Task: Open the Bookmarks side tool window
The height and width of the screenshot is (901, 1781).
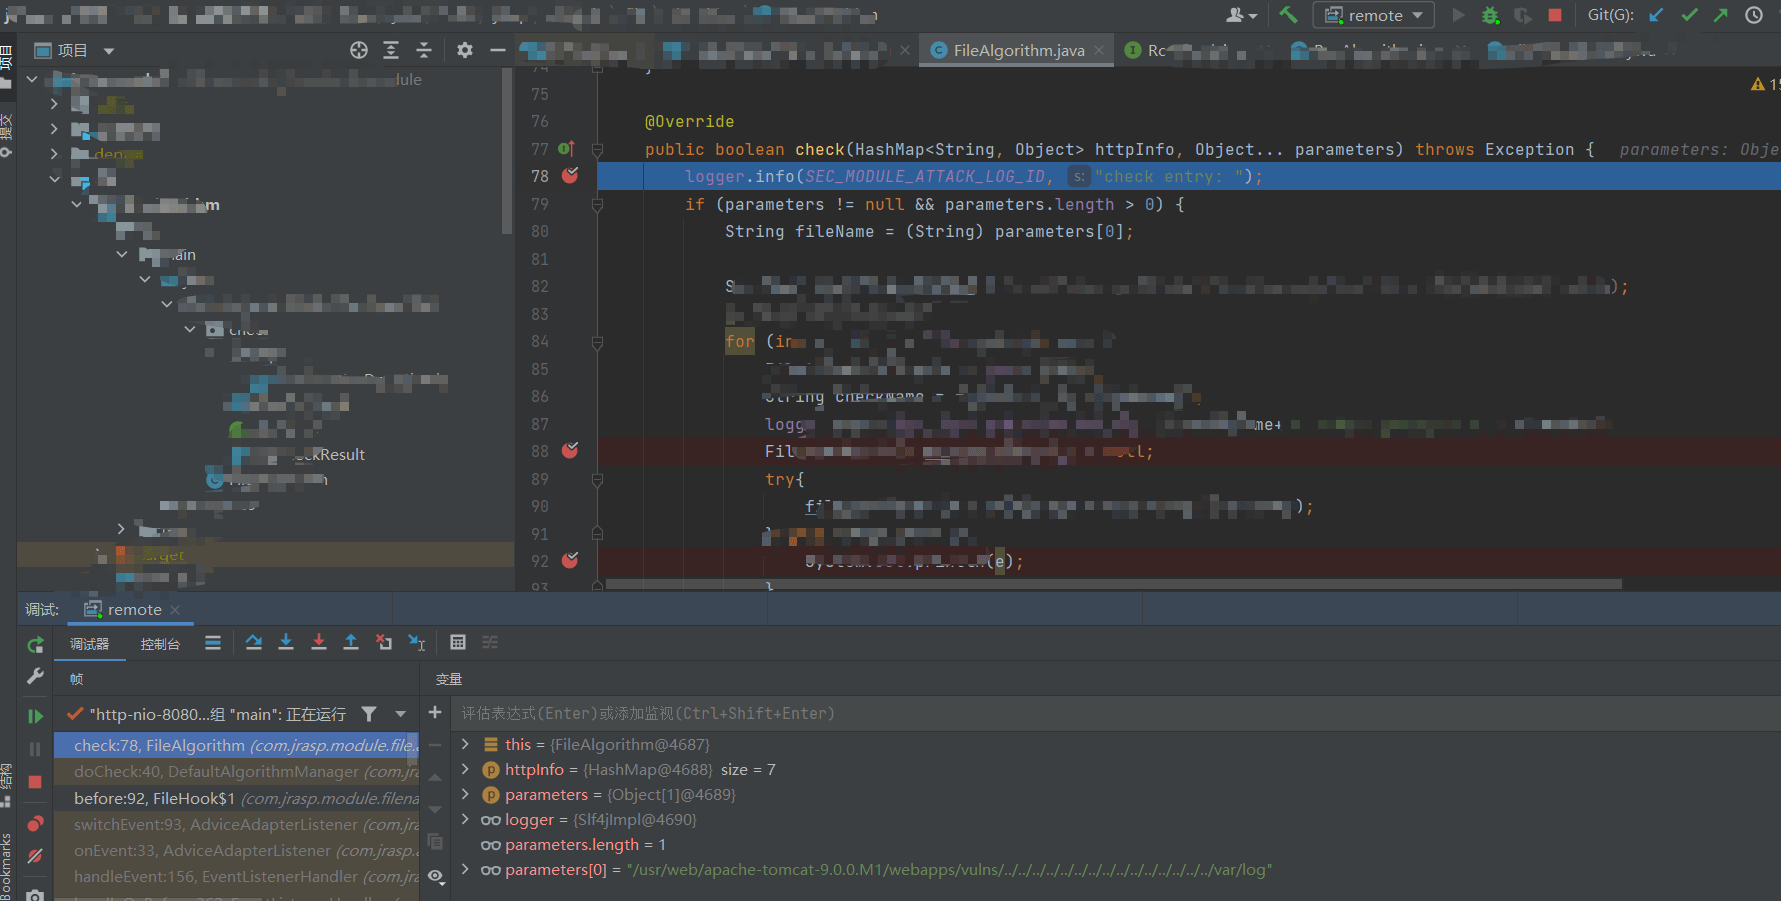Action: (x=7, y=865)
